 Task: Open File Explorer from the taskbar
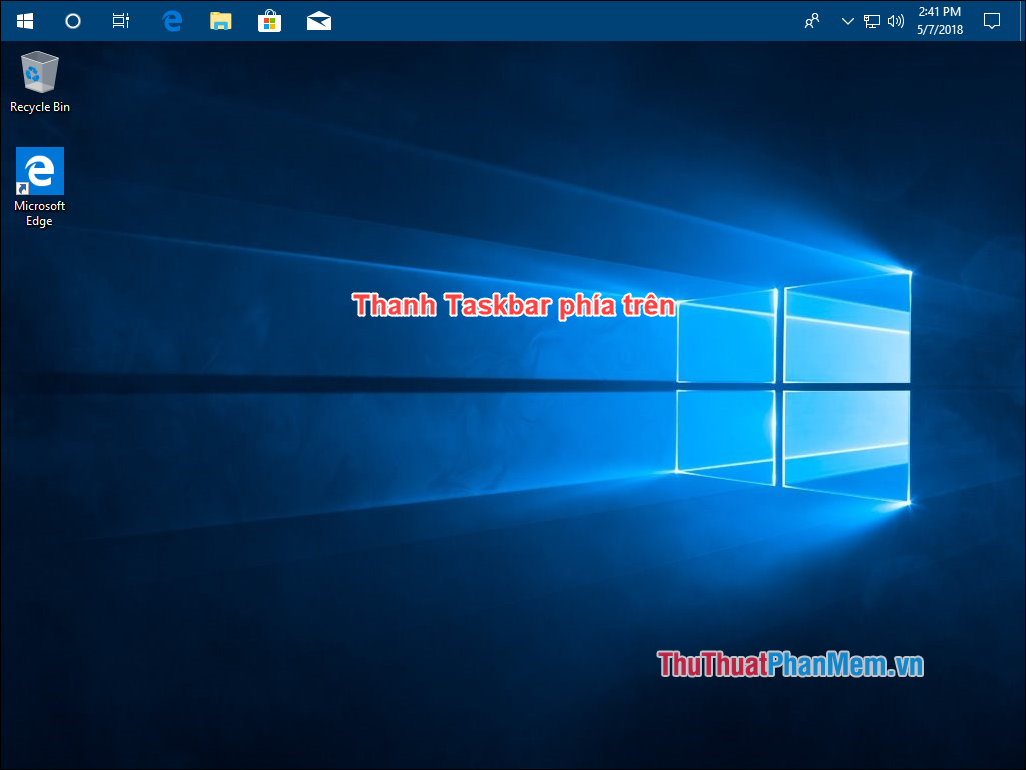[x=219, y=20]
